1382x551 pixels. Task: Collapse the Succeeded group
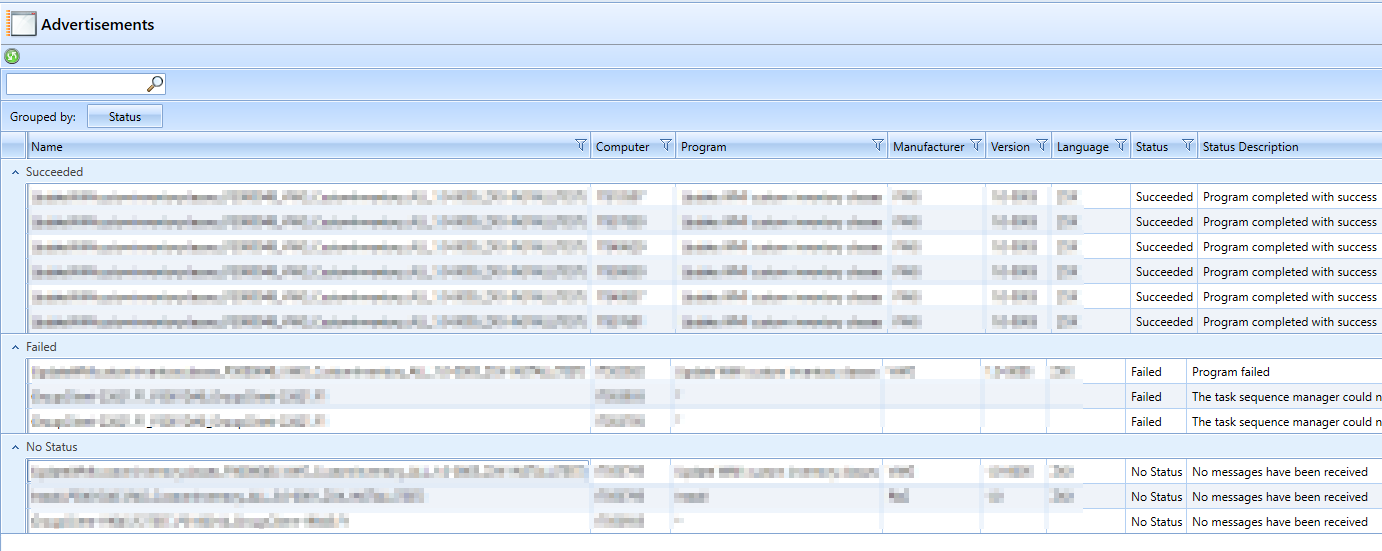click(x=15, y=172)
